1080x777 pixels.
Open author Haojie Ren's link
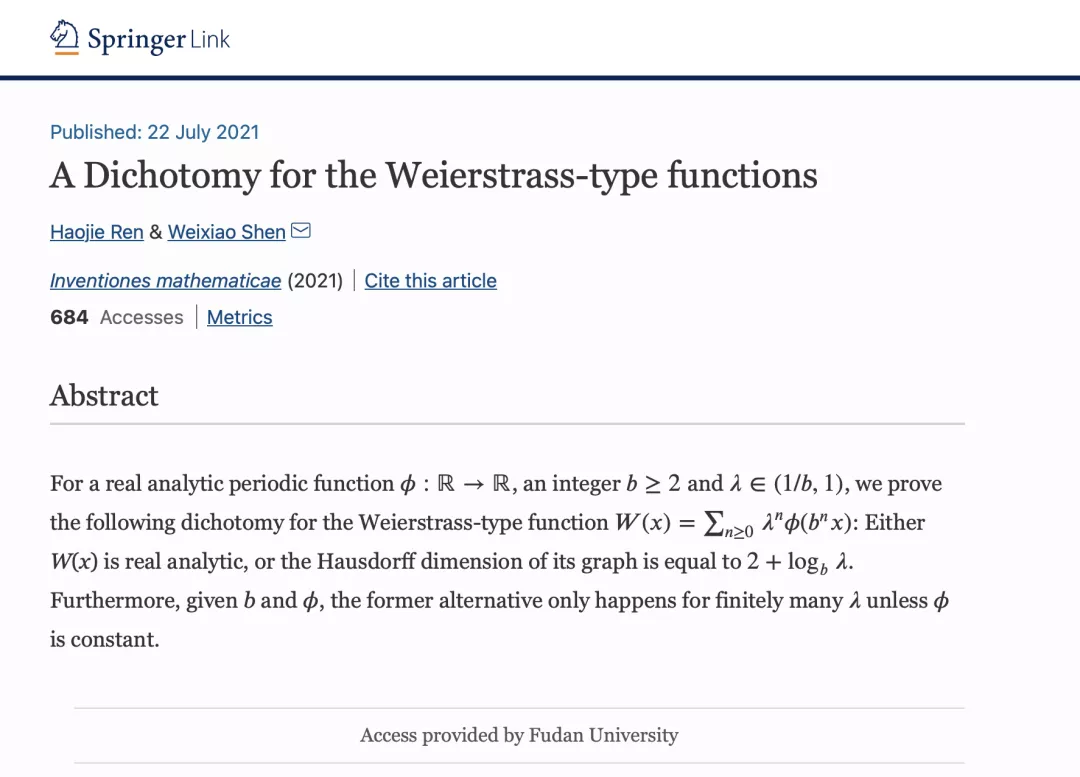click(97, 232)
